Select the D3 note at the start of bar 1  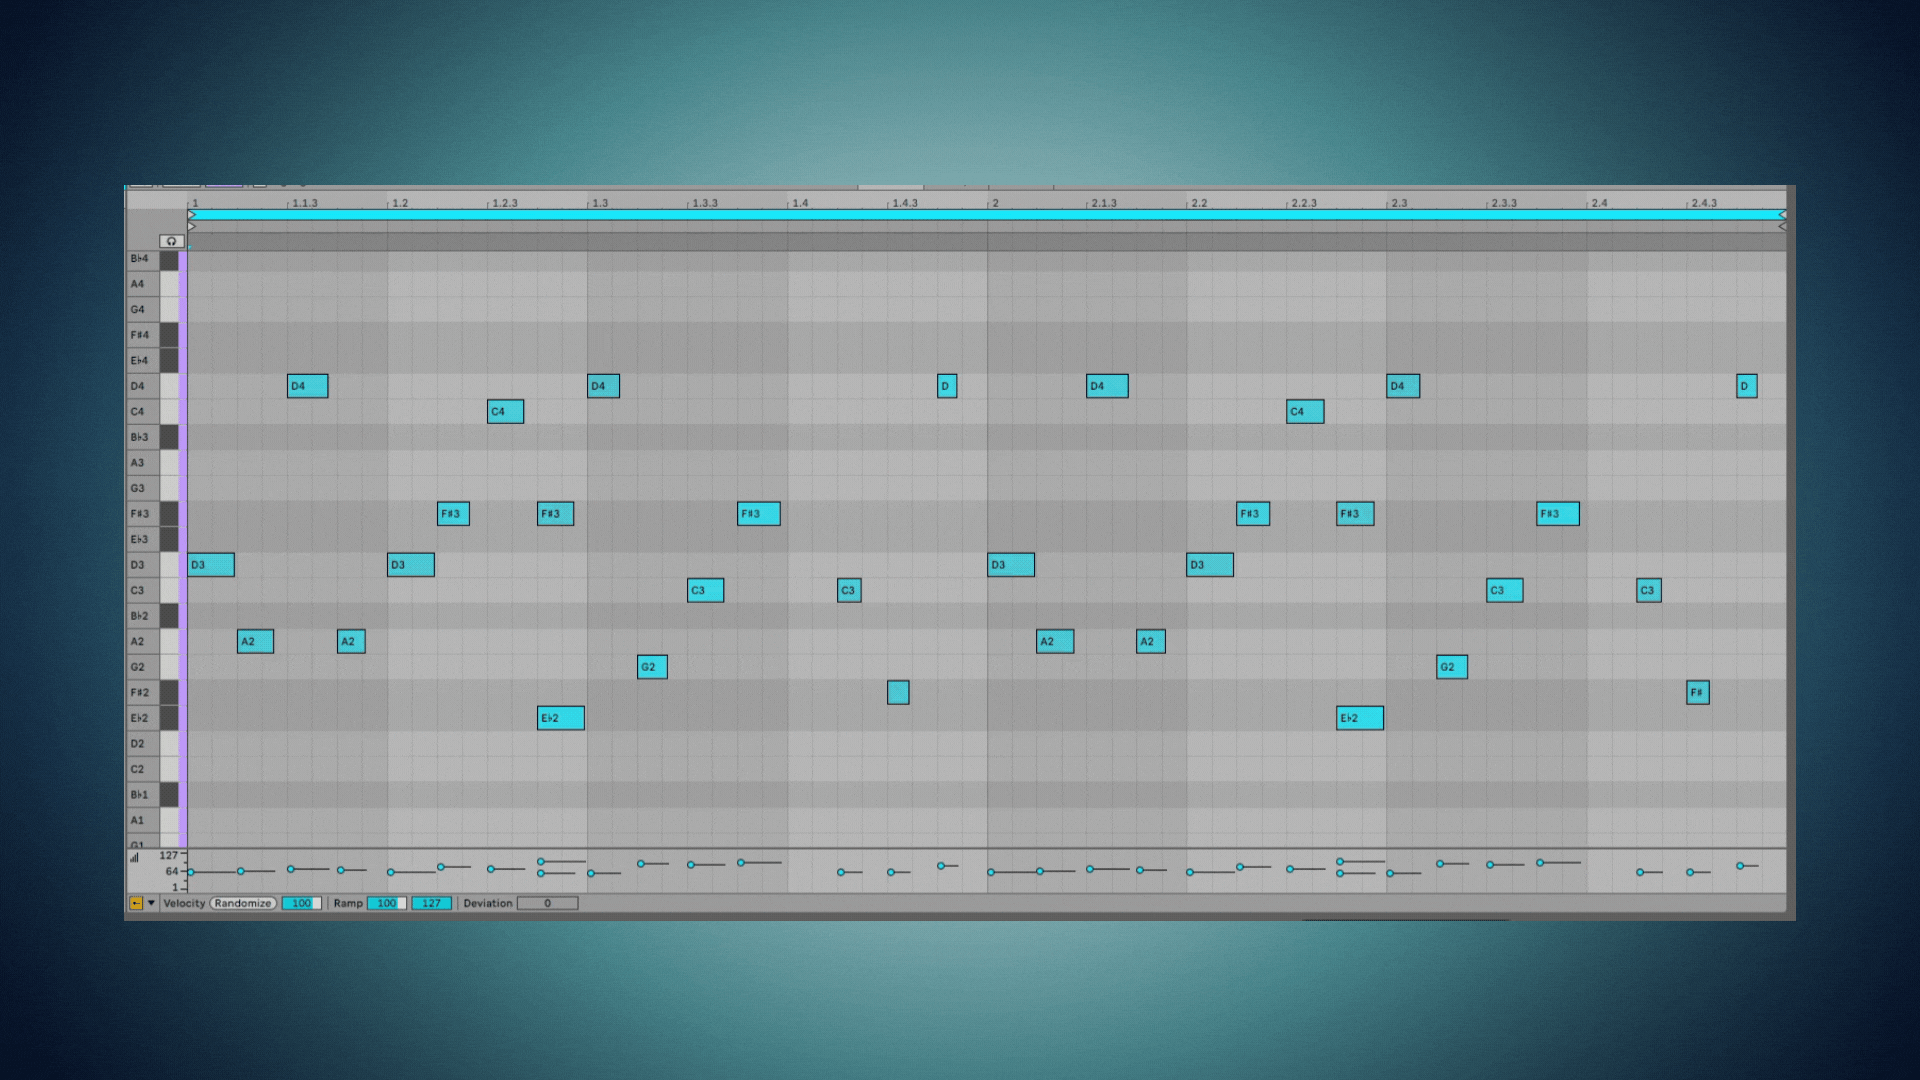(x=210, y=565)
